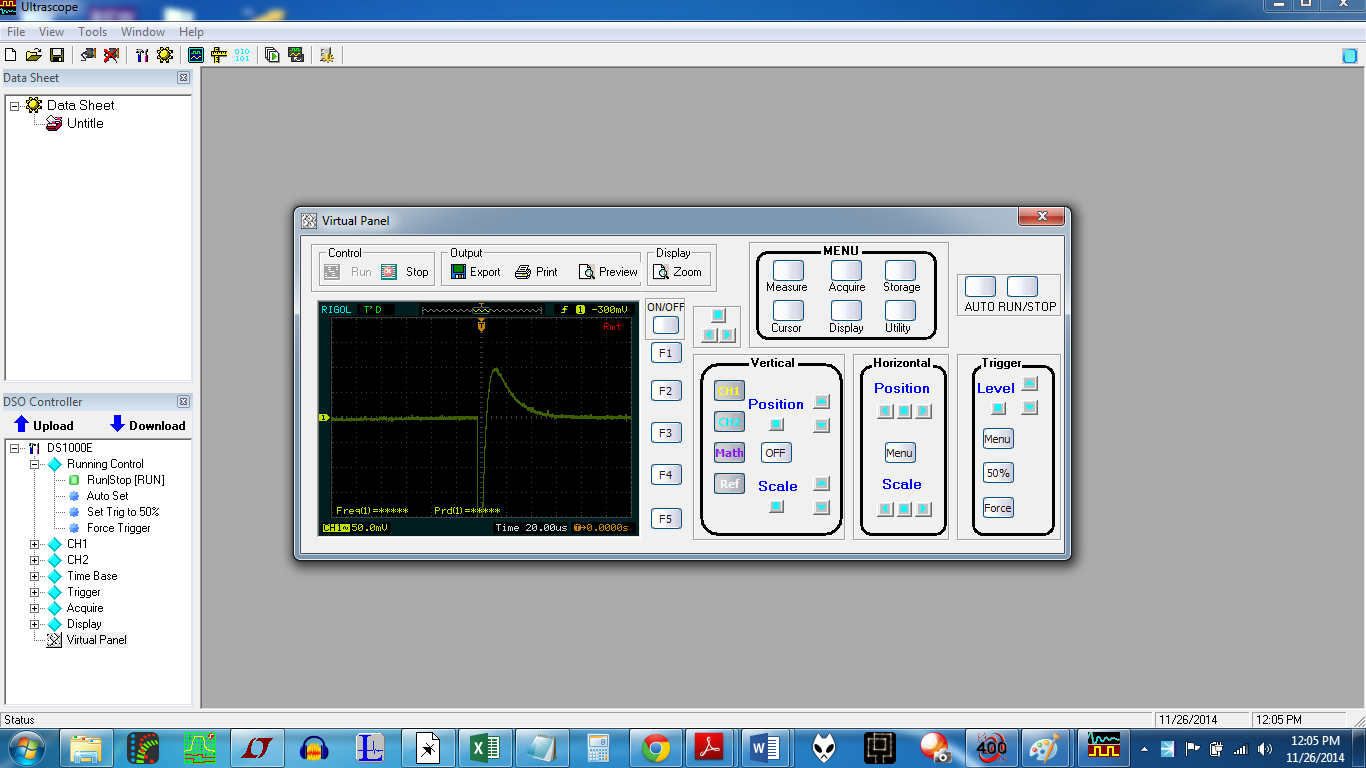The width and height of the screenshot is (1366, 768).
Task: Select Set Trig to 50% tree item
Action: 123,512
